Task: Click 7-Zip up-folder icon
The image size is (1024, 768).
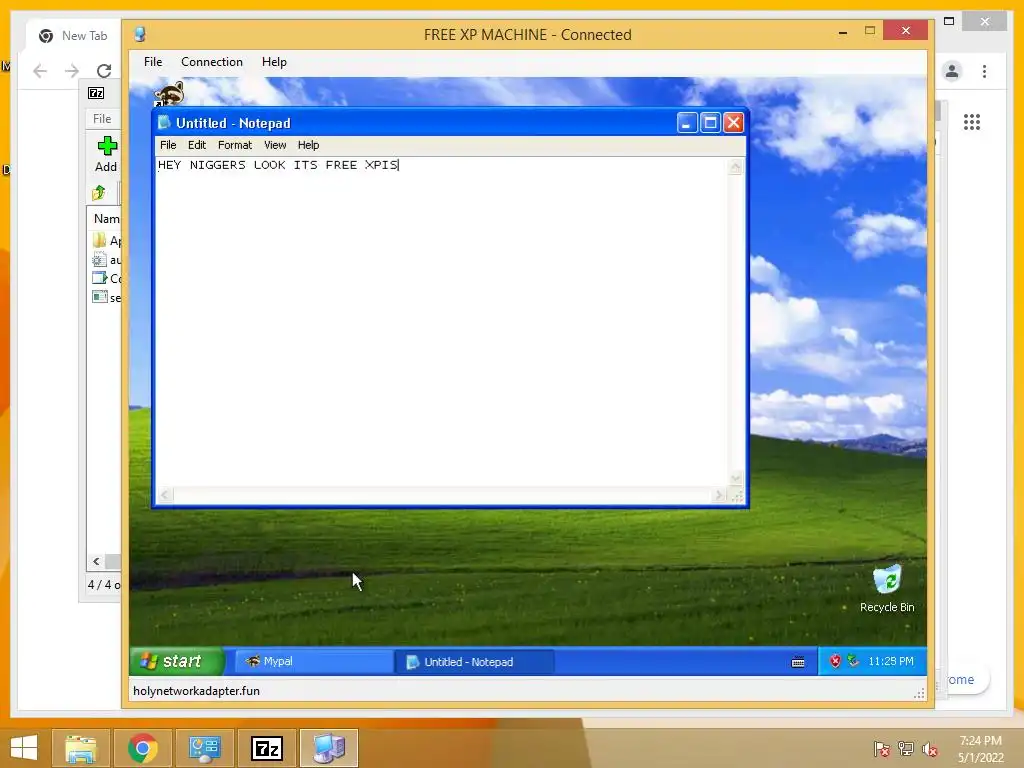Action: click(x=99, y=193)
